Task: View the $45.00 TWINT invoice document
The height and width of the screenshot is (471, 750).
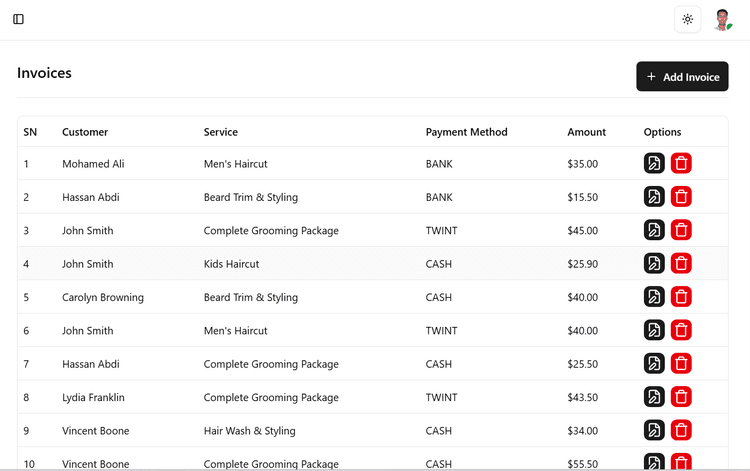Action: pos(654,230)
